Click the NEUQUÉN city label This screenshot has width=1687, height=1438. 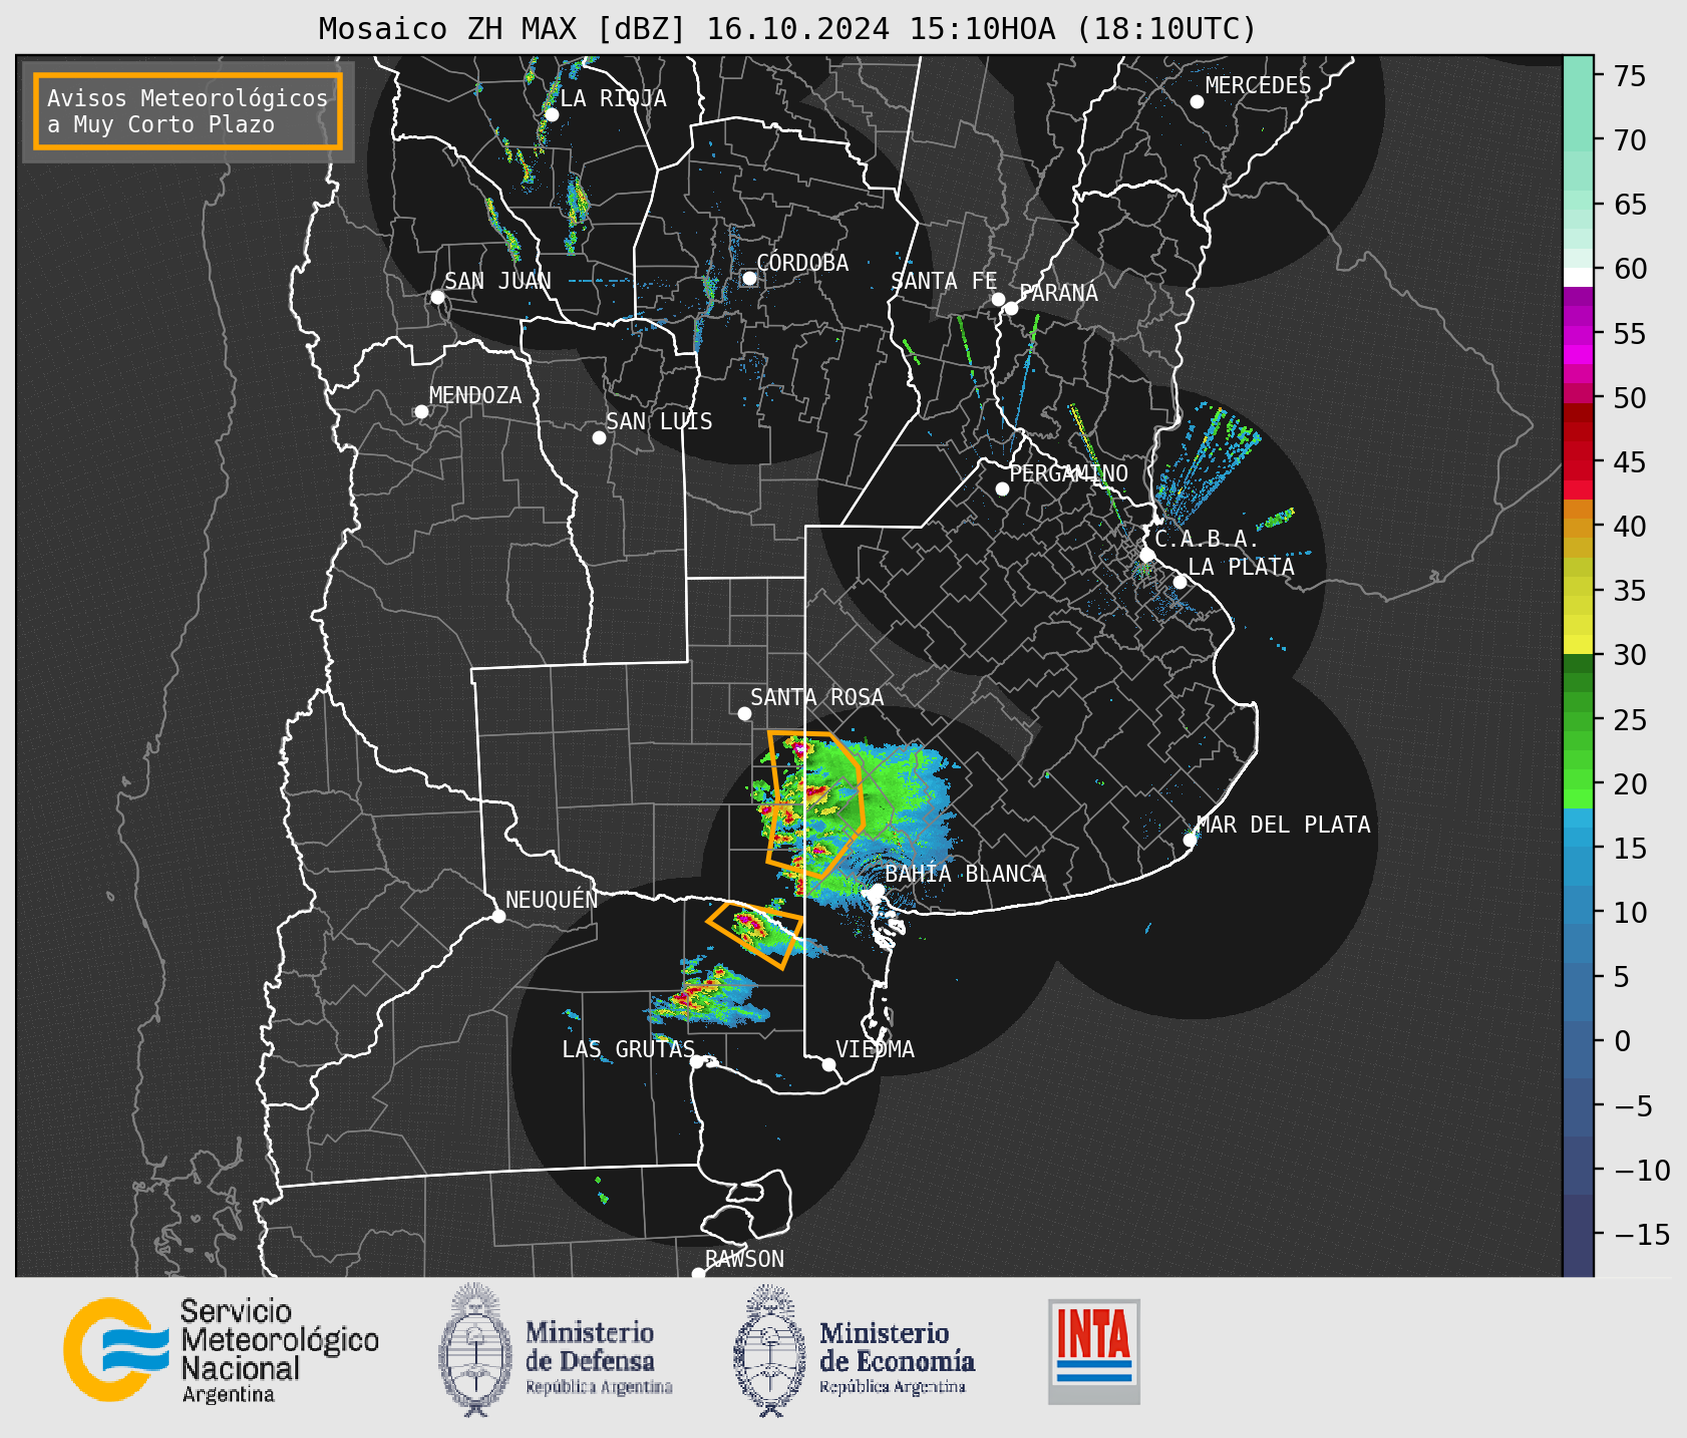tap(552, 899)
